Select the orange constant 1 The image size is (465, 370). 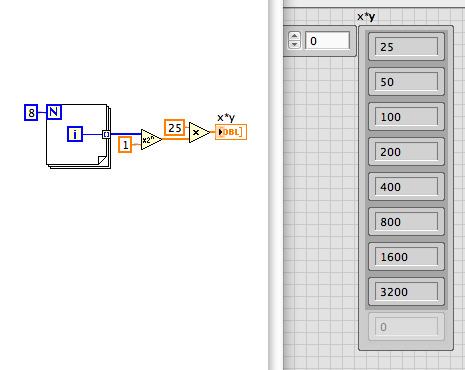[x=125, y=145]
